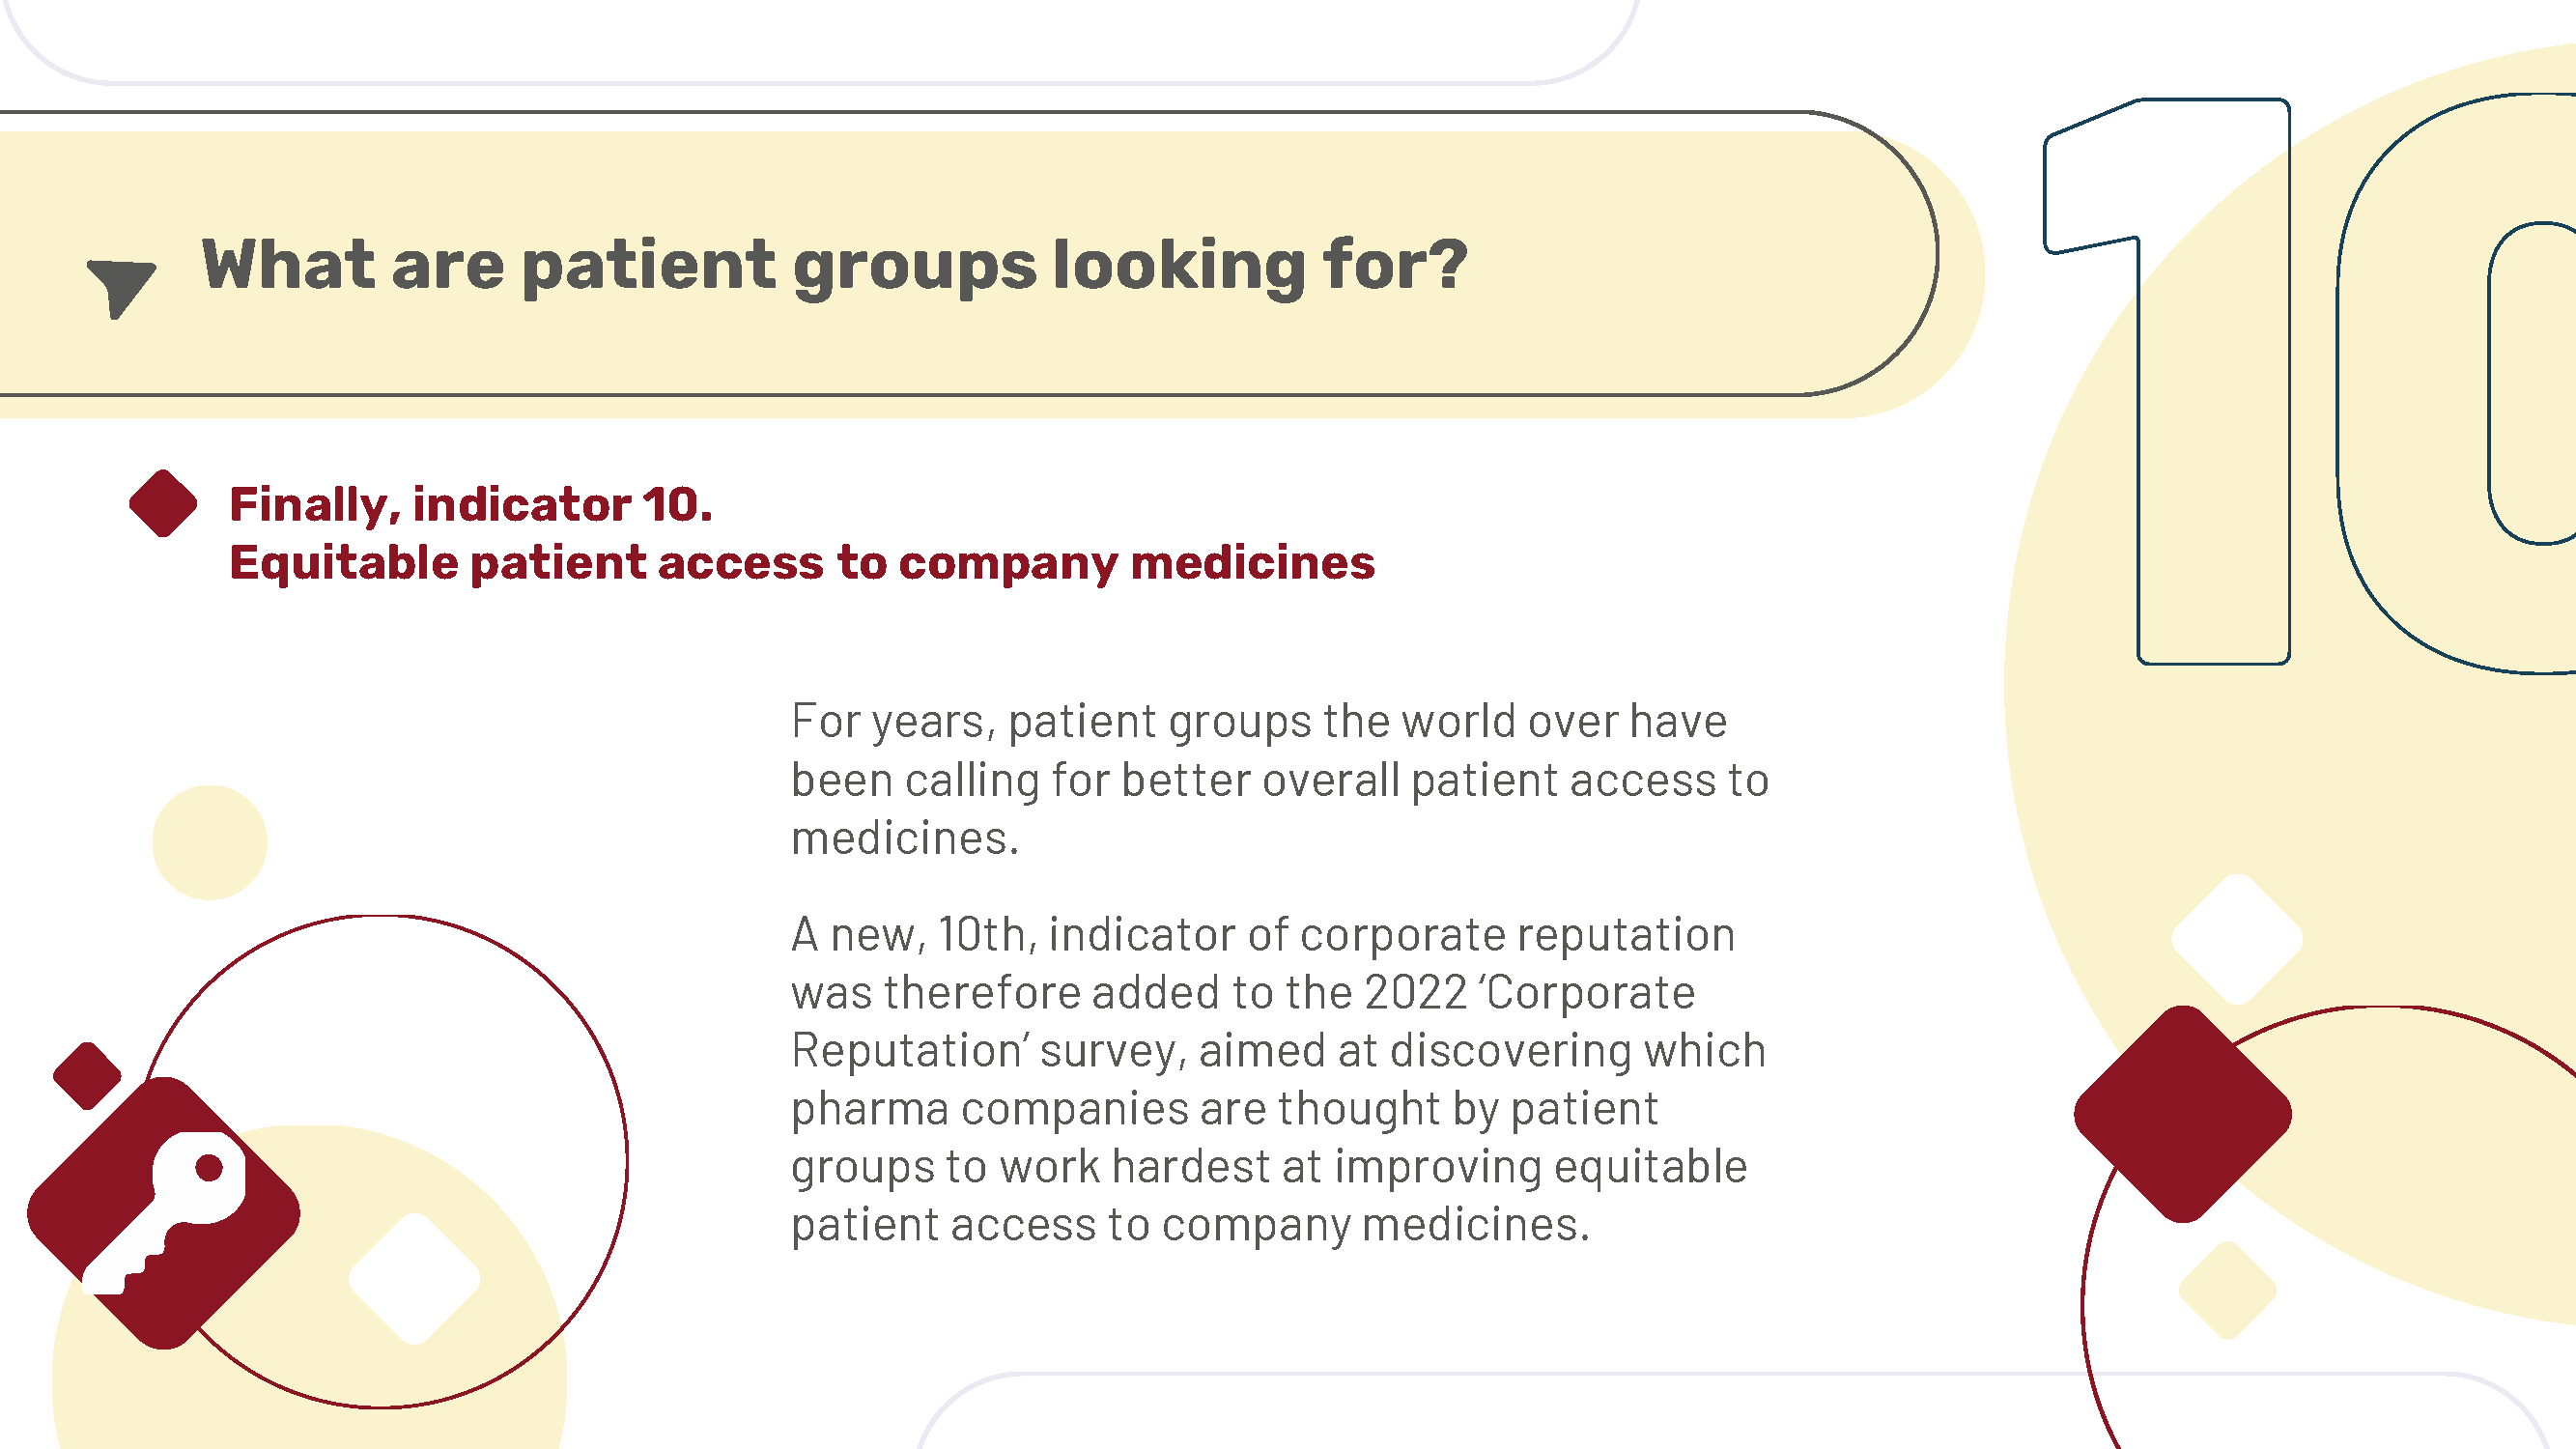2576x1449 pixels.
Task: Click the rounded outline shape at top
Action: click(820, 40)
